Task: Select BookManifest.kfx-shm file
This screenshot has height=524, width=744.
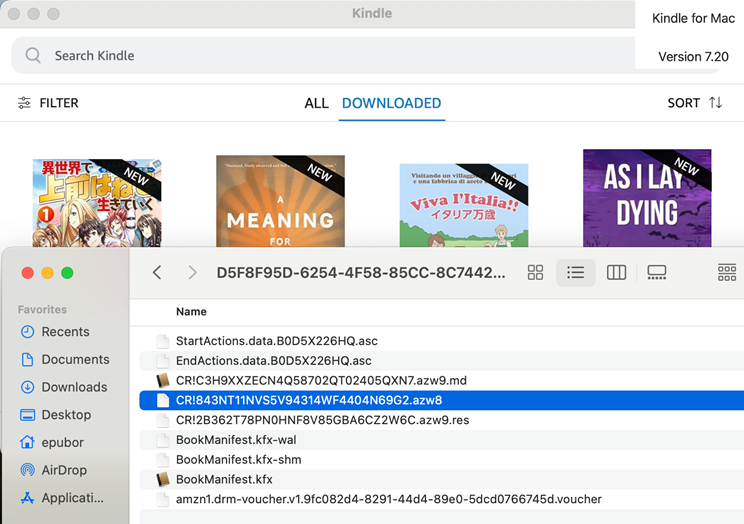Action: tap(442, 459)
